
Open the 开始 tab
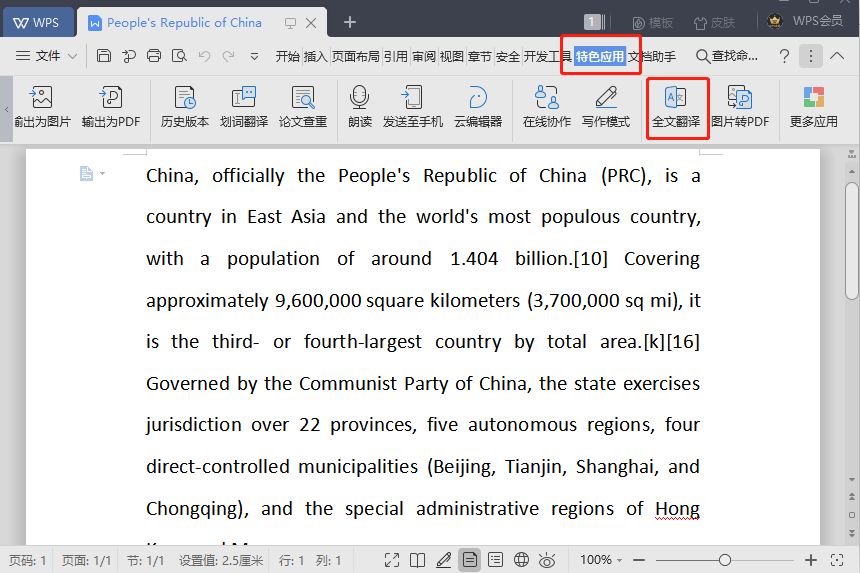287,56
